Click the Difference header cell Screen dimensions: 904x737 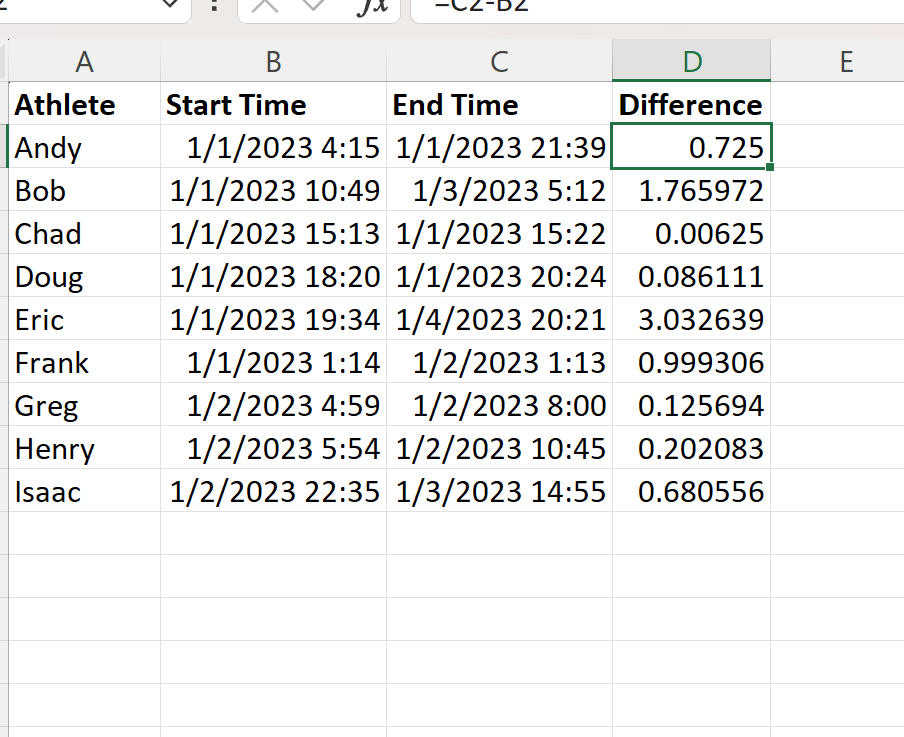690,104
